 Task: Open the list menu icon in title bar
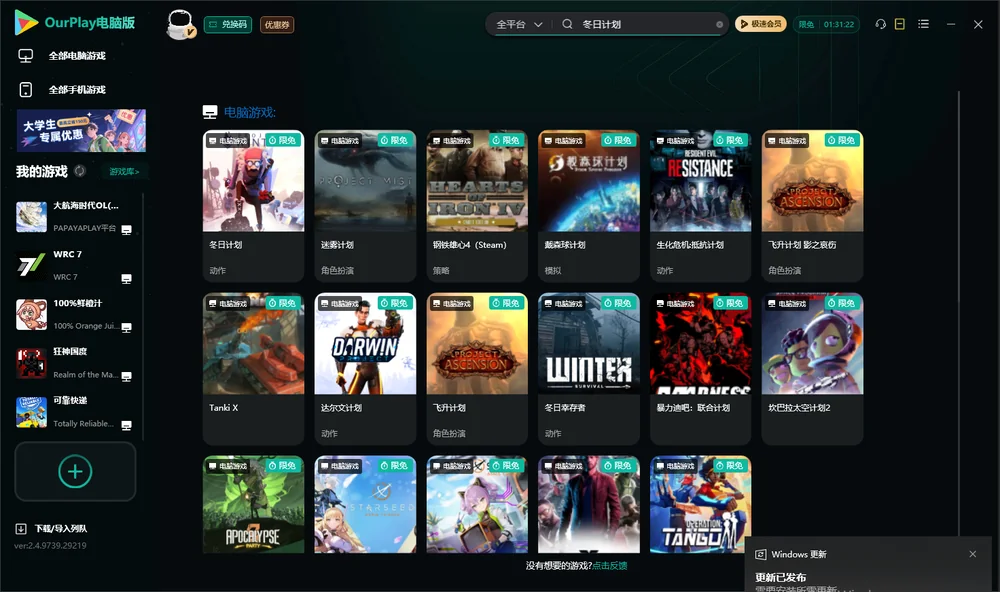click(x=923, y=24)
